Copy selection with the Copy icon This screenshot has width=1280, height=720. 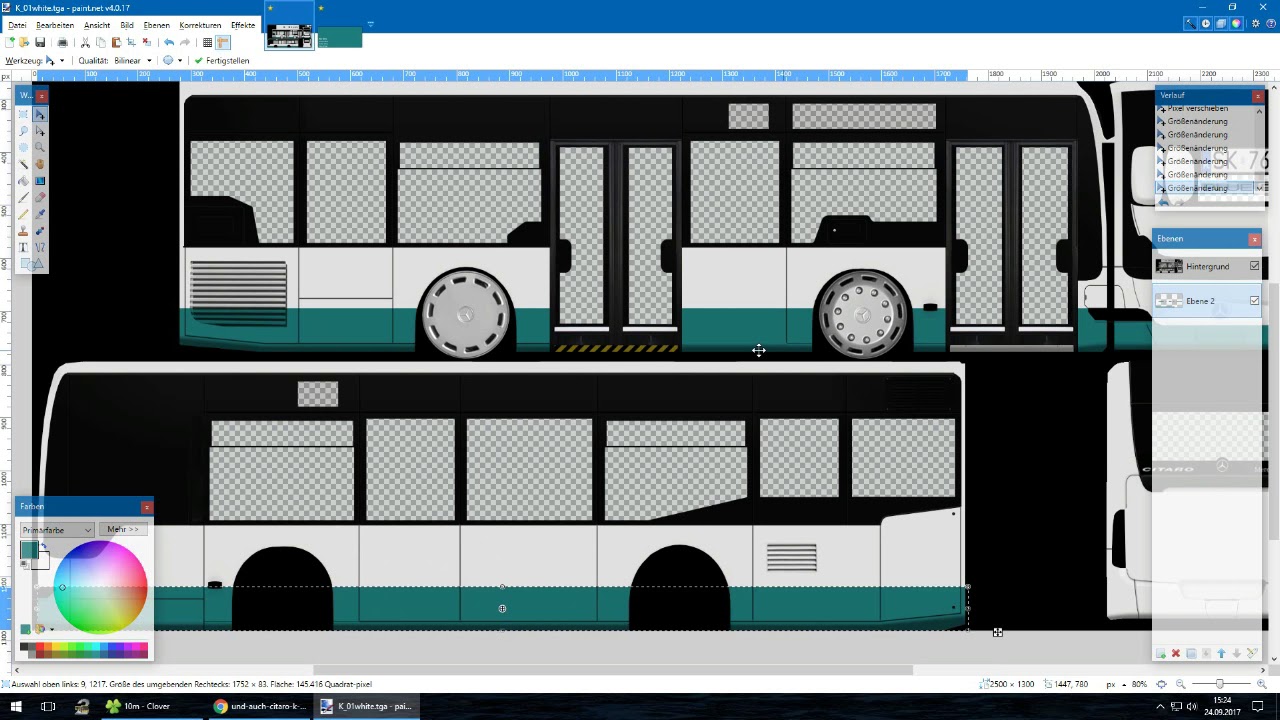point(100,42)
